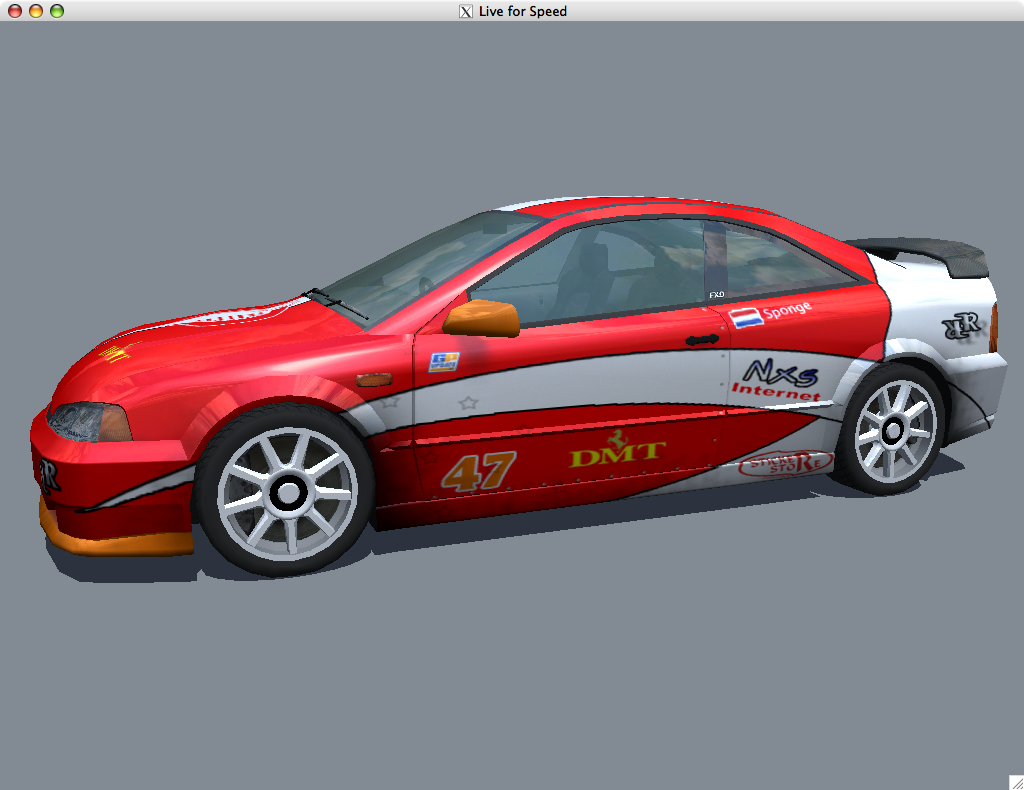1024x790 pixels.
Task: Click the front headlight
Action: 89,422
